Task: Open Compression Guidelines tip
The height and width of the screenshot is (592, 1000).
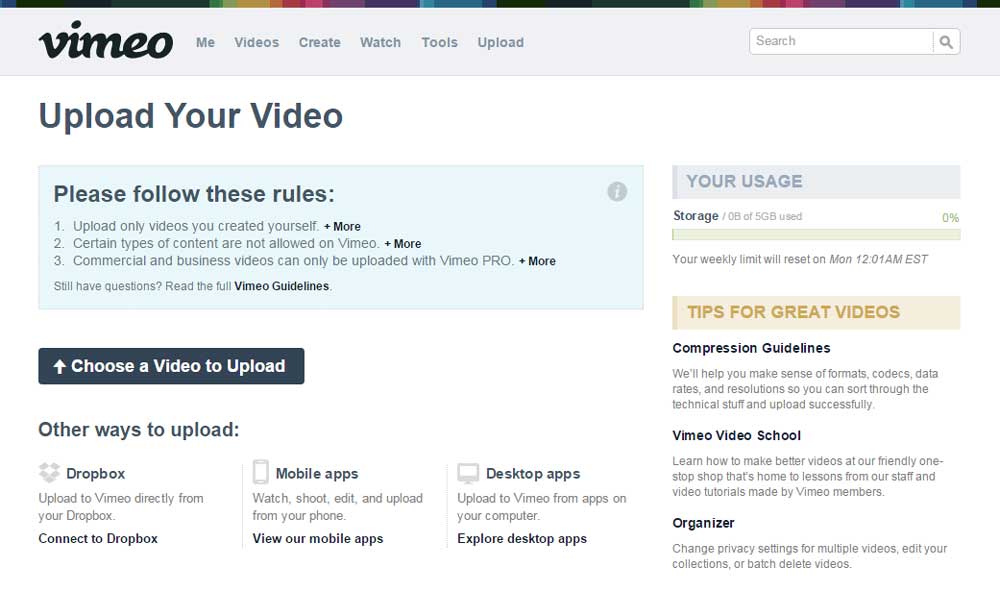Action: point(751,348)
